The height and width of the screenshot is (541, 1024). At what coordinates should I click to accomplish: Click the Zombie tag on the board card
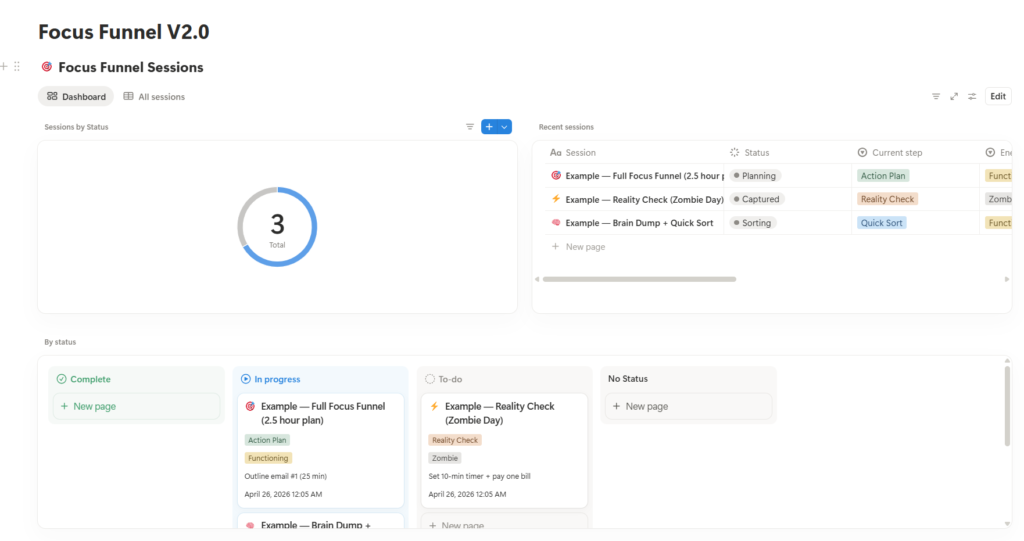445,458
